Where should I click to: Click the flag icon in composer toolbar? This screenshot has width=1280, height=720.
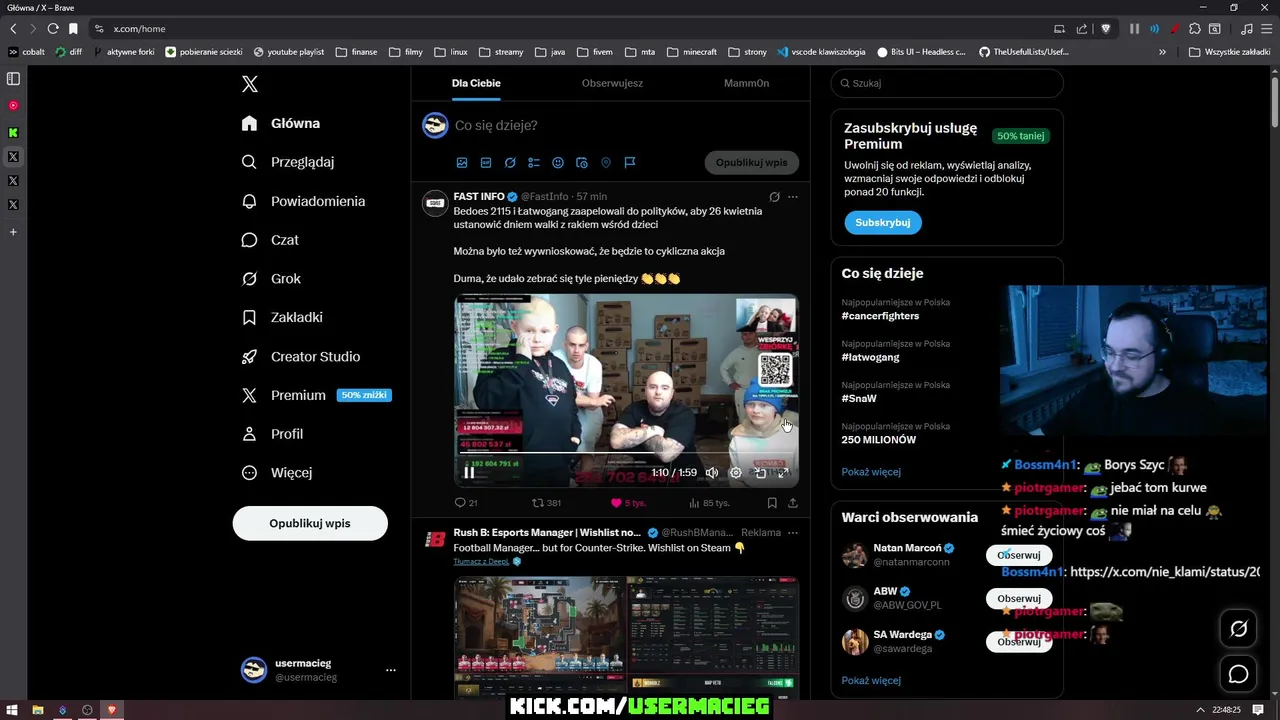tap(630, 162)
